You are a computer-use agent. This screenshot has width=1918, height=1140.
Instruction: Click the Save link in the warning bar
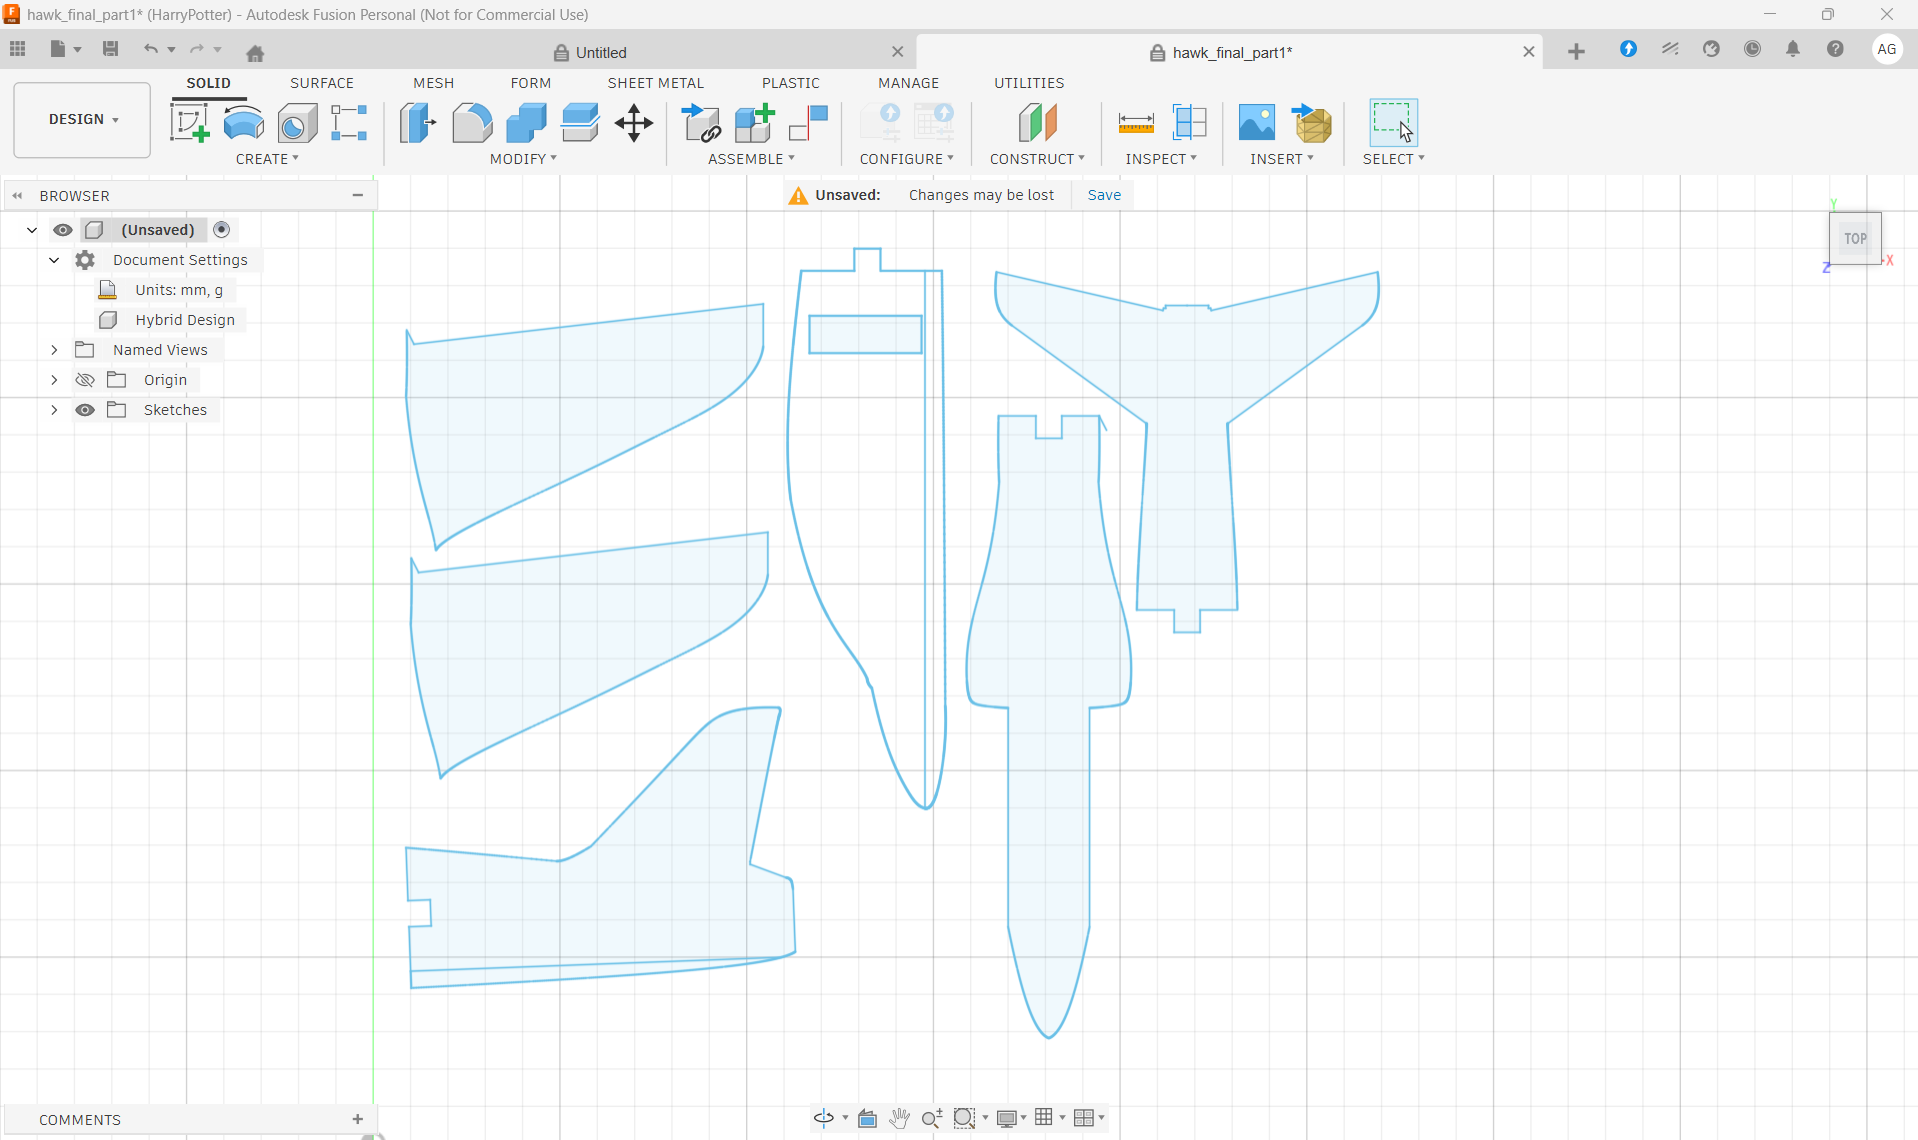tap(1104, 195)
